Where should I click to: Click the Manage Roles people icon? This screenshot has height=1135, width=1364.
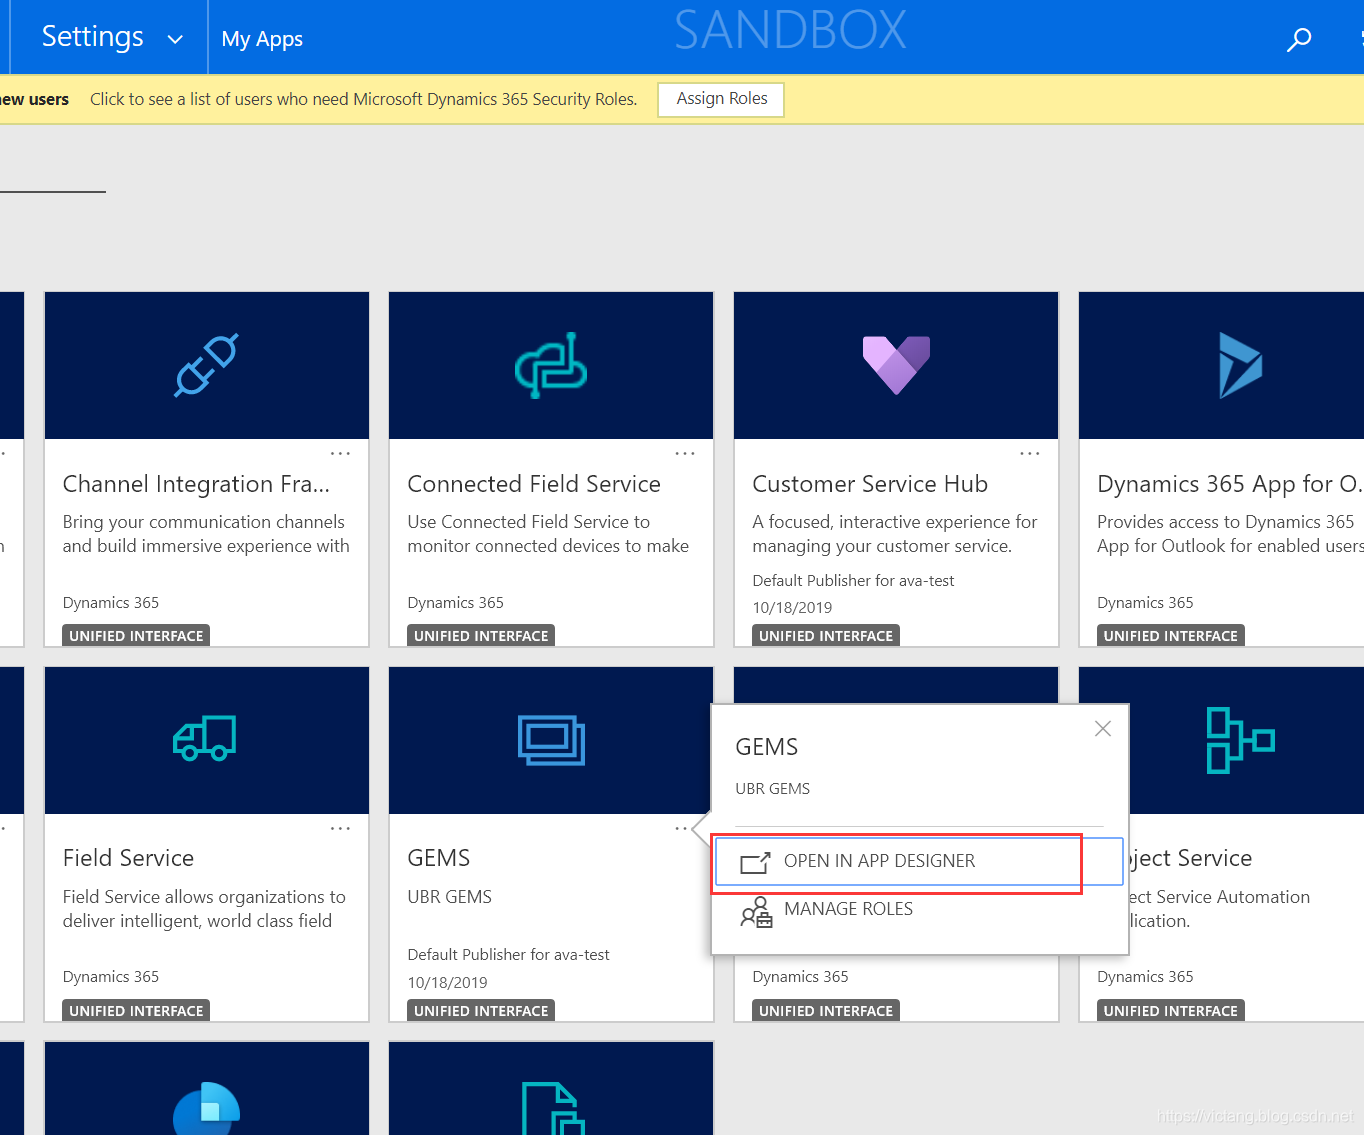coord(756,912)
